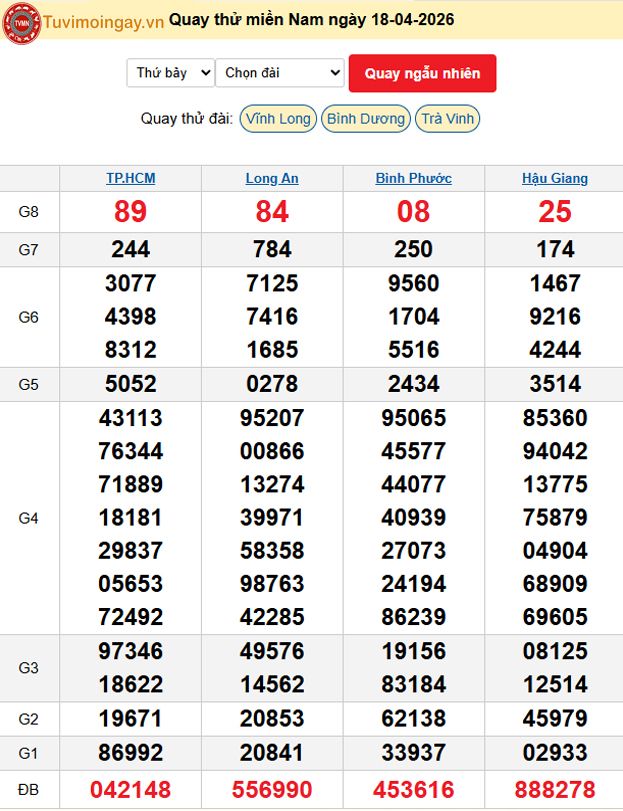Pick the Trà Vinh station pill

[x=447, y=119]
